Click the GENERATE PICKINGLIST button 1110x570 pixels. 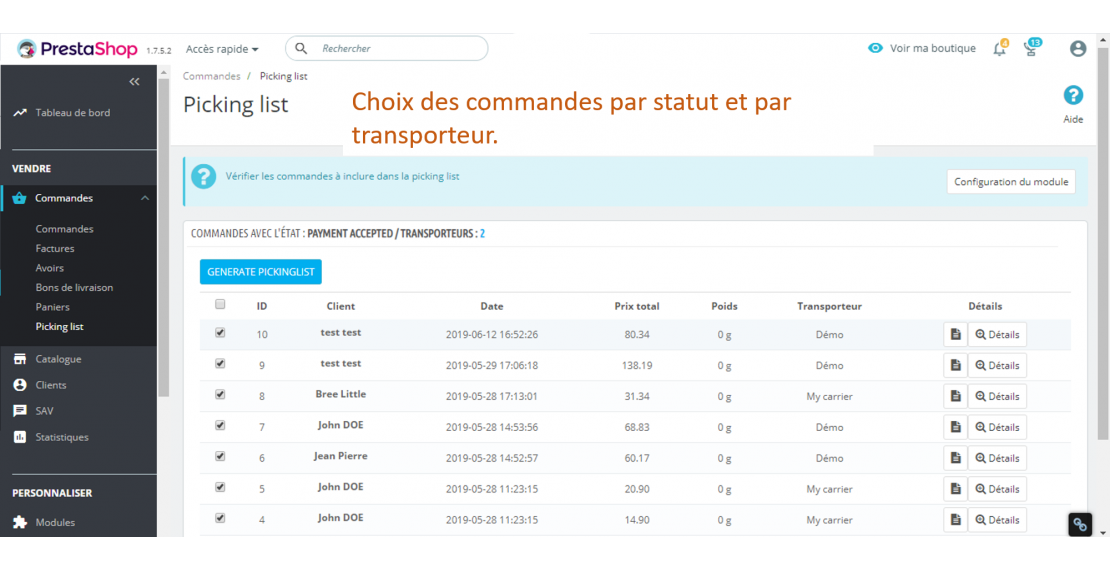261,272
